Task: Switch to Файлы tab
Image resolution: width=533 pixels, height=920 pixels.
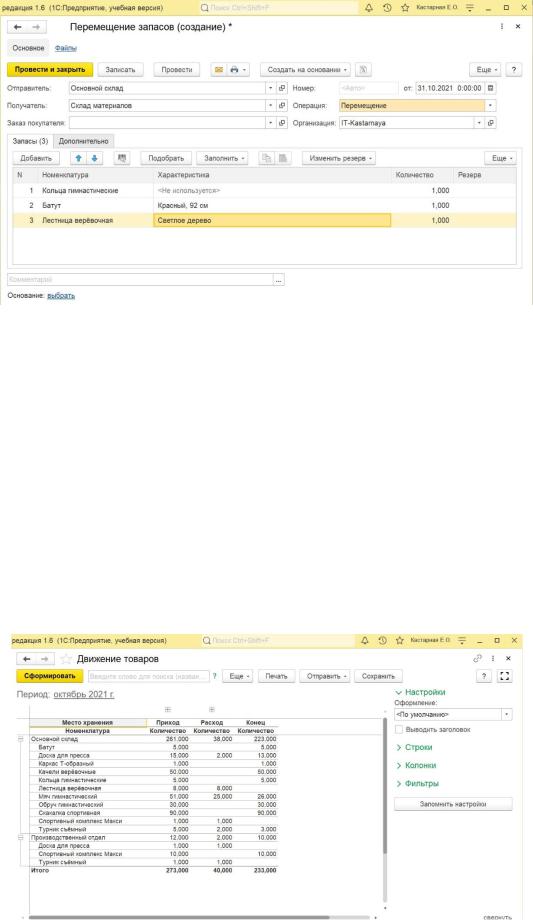Action: [x=66, y=48]
